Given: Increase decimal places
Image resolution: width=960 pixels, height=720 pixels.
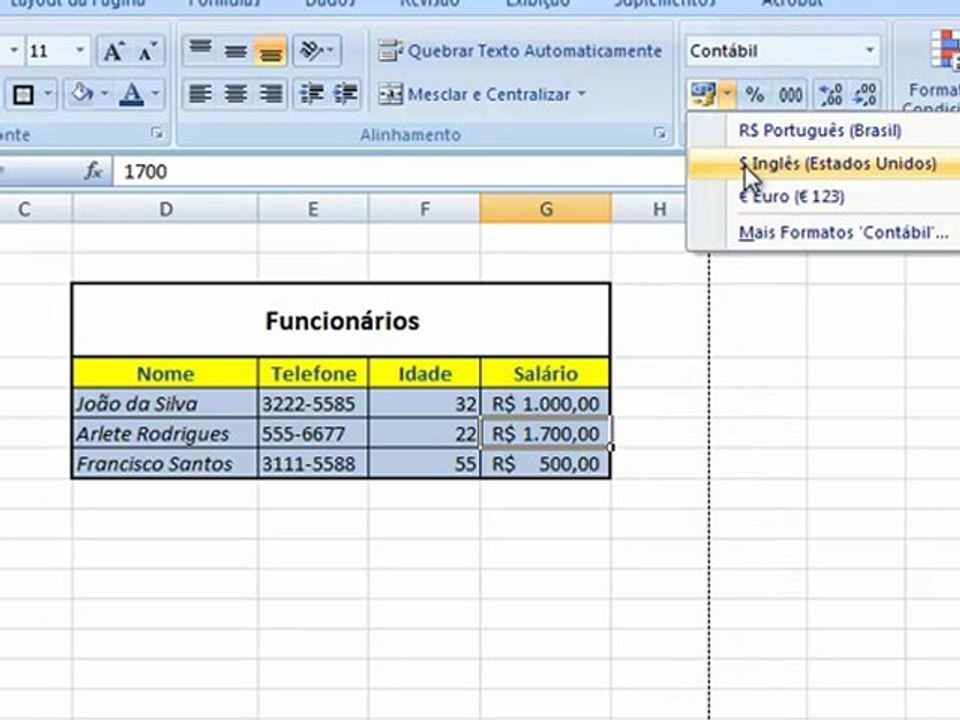Looking at the screenshot, I should coord(831,94).
